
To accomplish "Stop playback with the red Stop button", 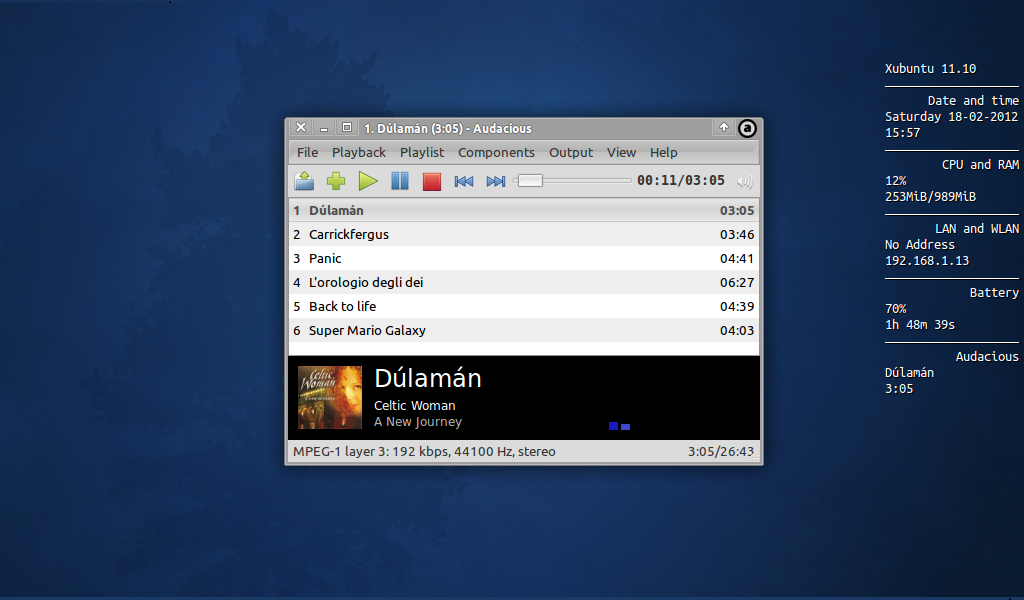I will [432, 181].
